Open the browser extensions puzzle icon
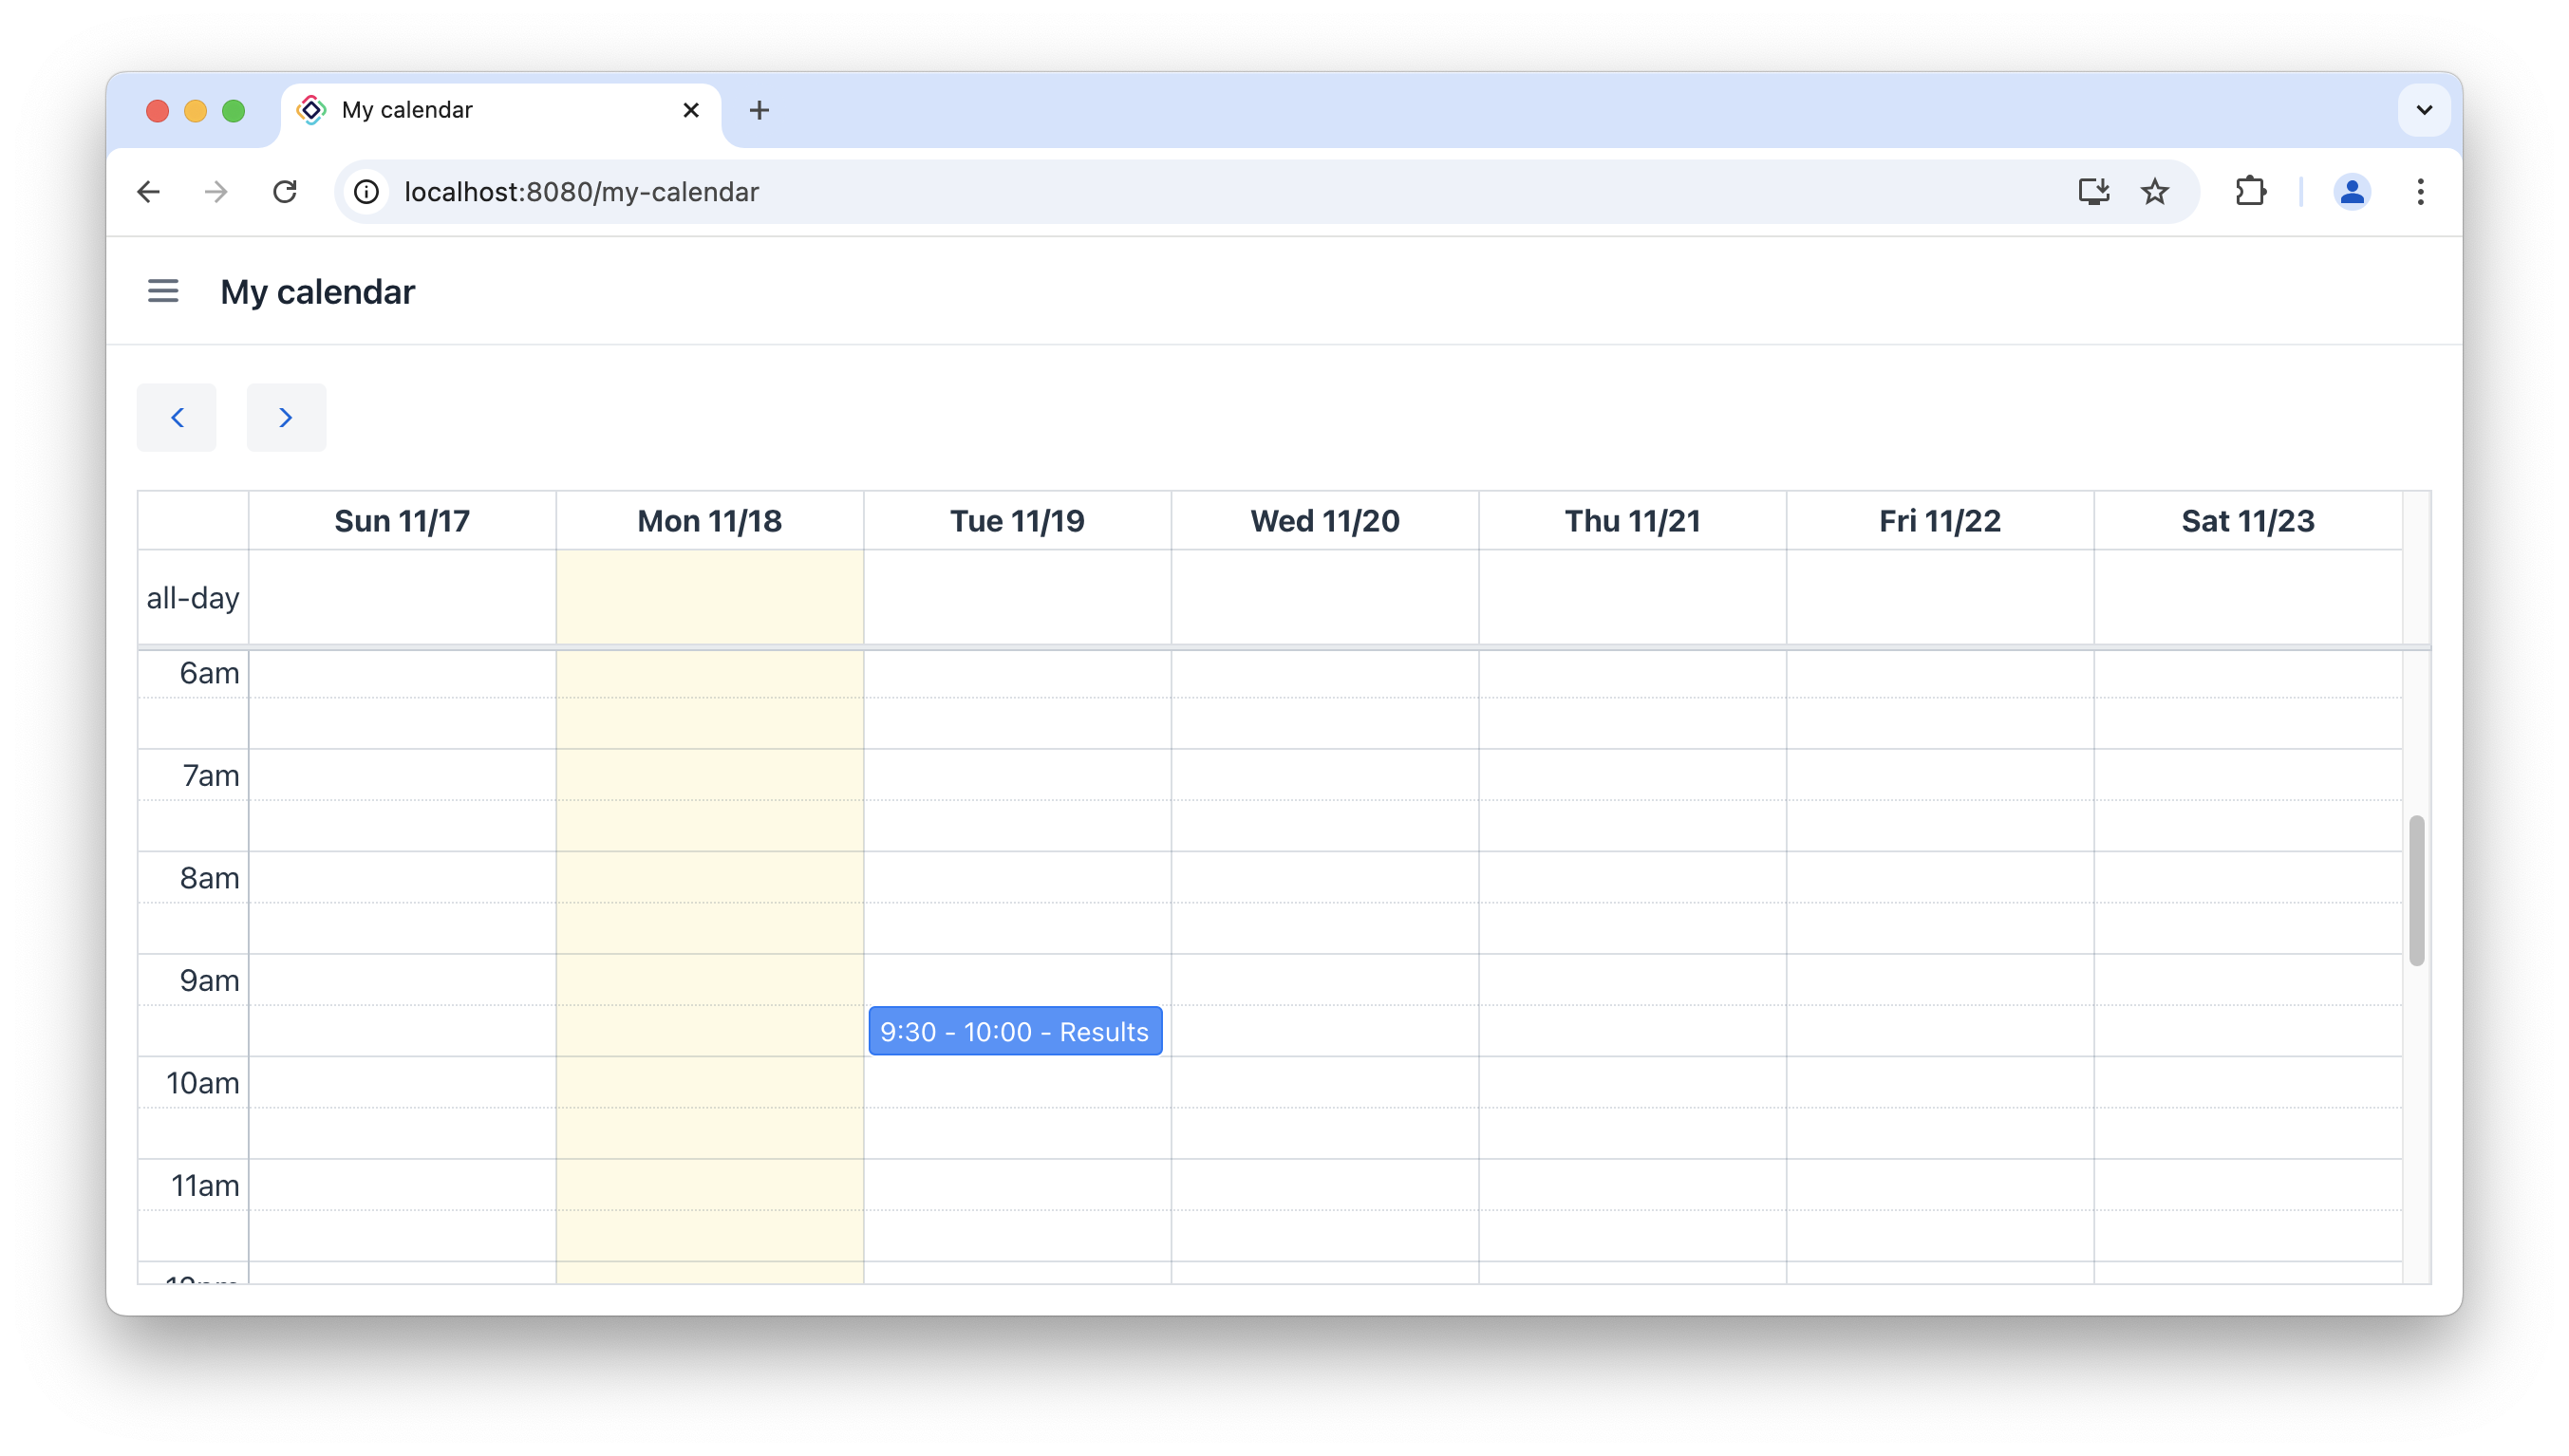 click(2250, 192)
